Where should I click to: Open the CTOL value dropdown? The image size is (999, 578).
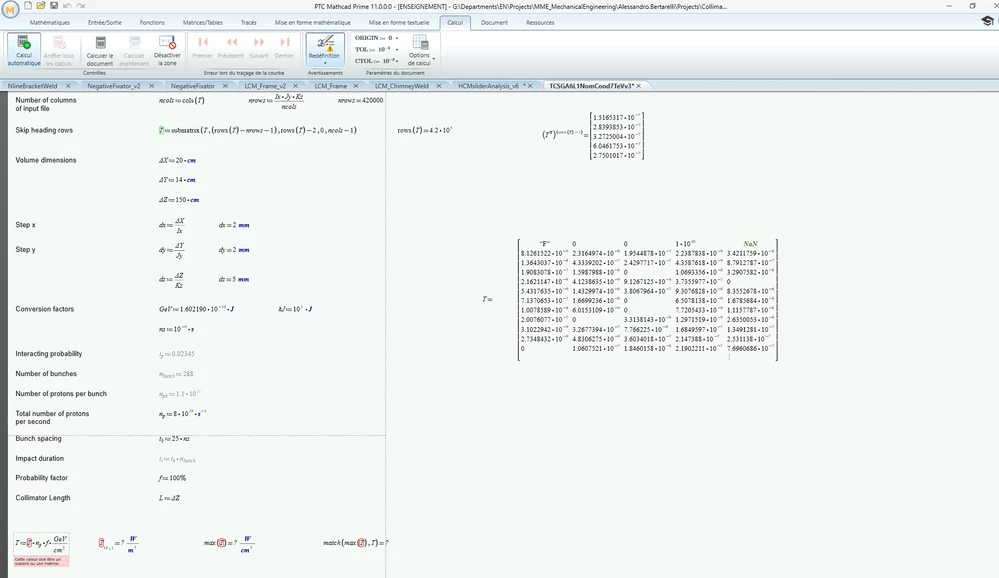(398, 61)
